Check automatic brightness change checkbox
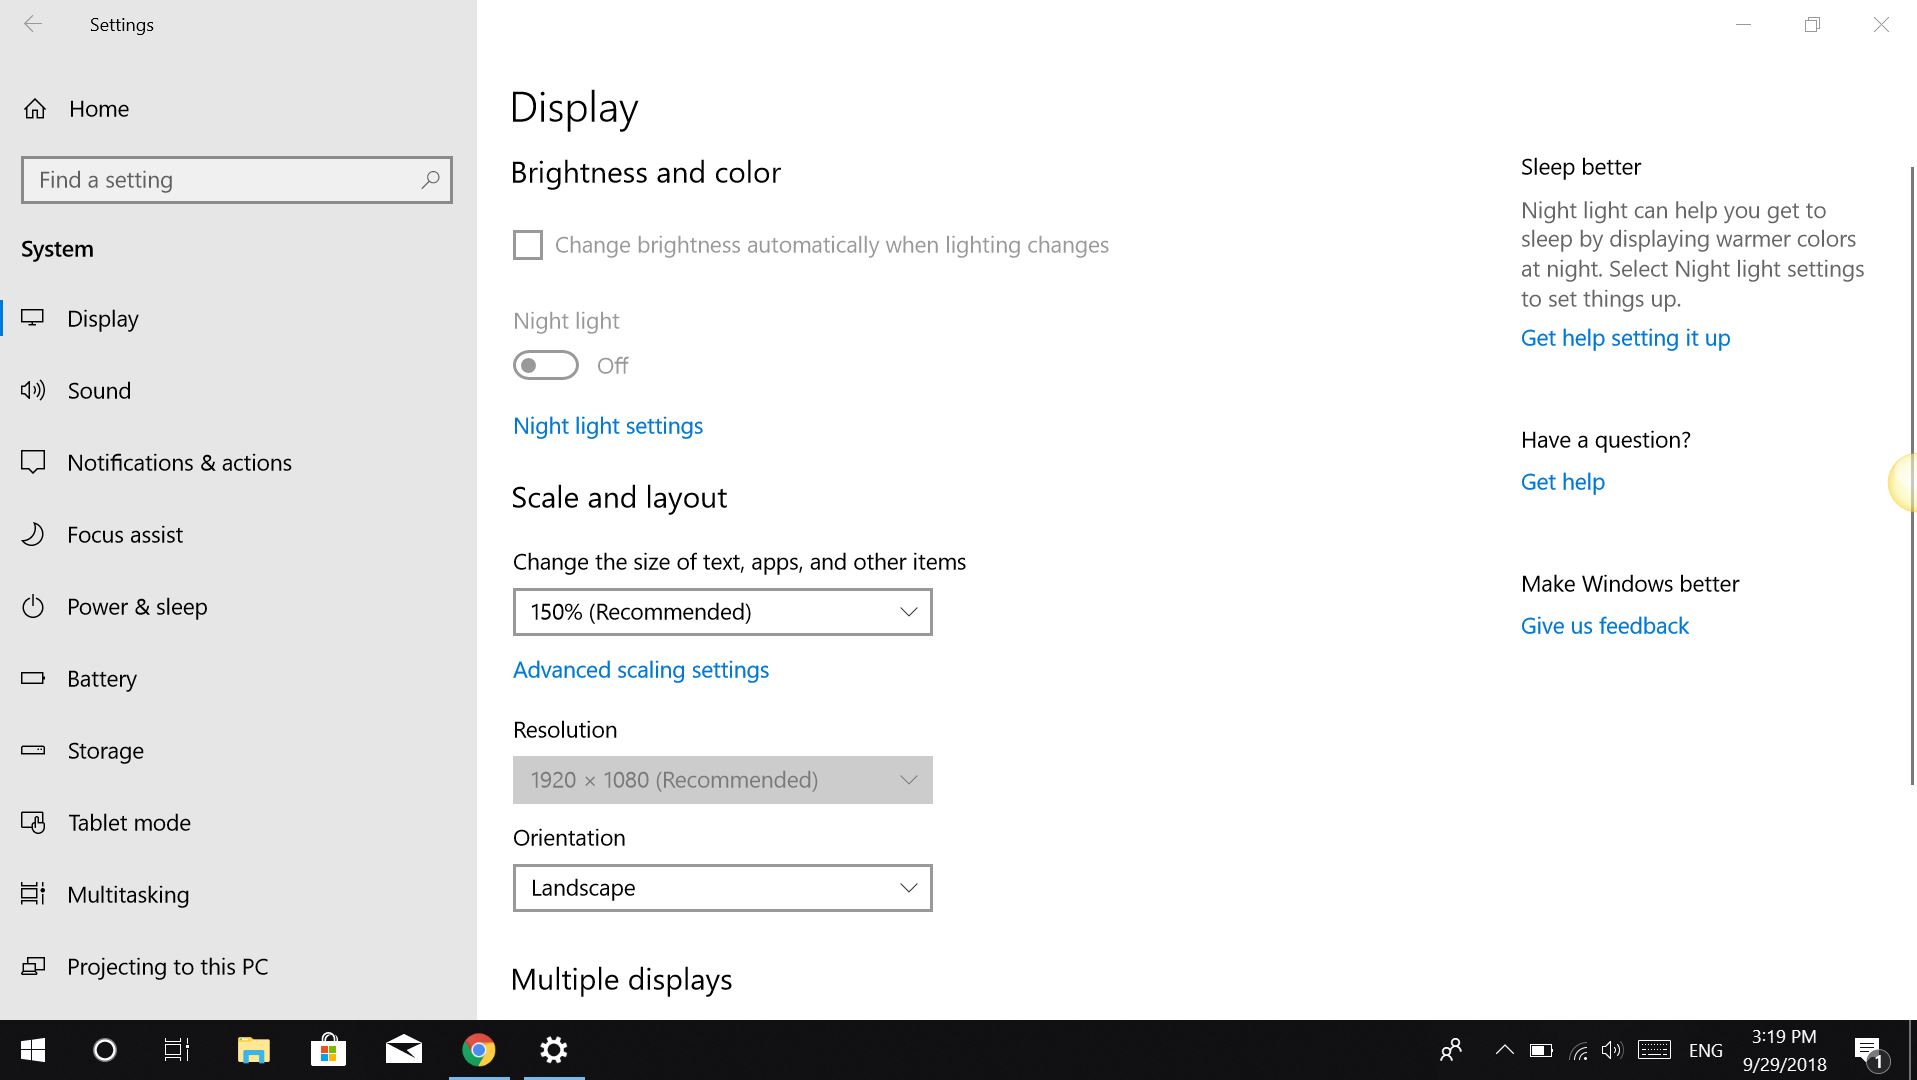This screenshot has height=1080, width=1917. click(x=528, y=245)
